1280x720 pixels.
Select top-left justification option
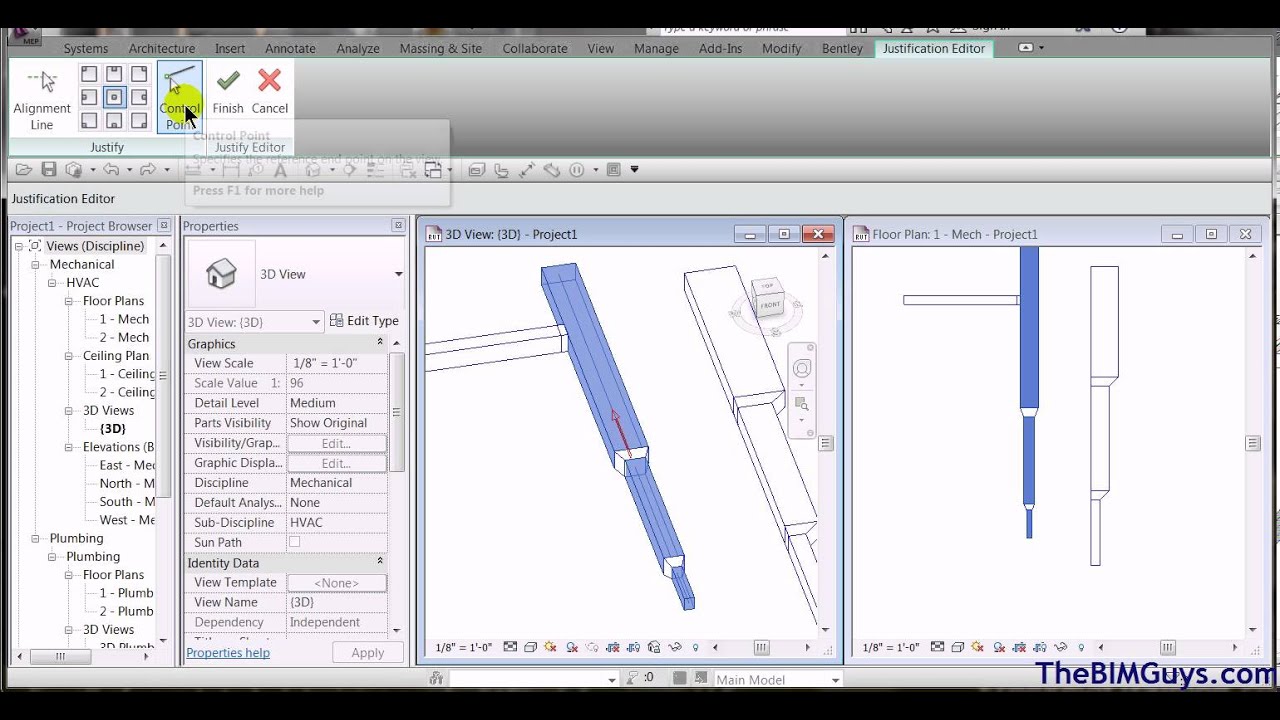coord(89,74)
